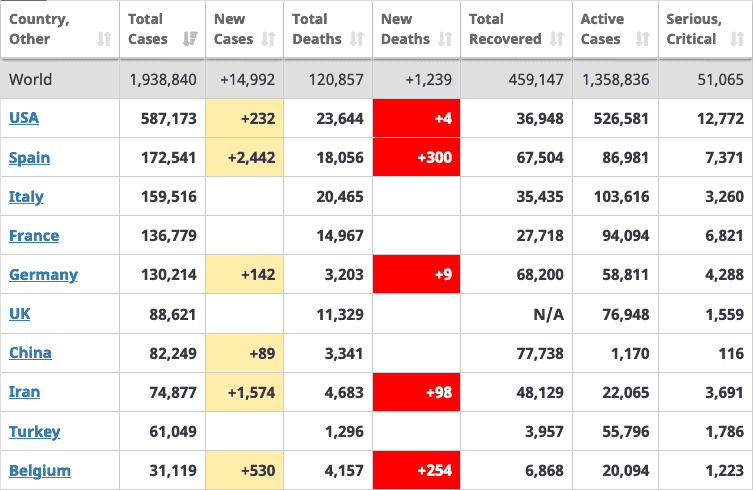Select Turkey total cases 61,049

pos(173,431)
